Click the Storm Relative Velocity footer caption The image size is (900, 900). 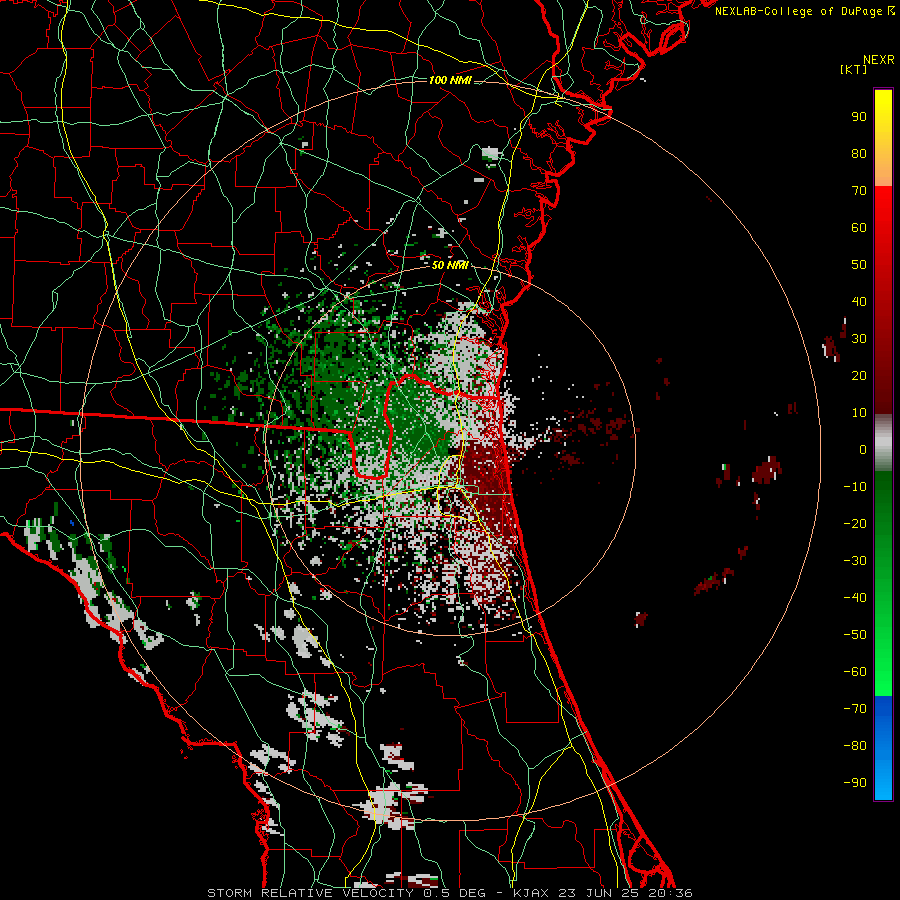pos(449,893)
